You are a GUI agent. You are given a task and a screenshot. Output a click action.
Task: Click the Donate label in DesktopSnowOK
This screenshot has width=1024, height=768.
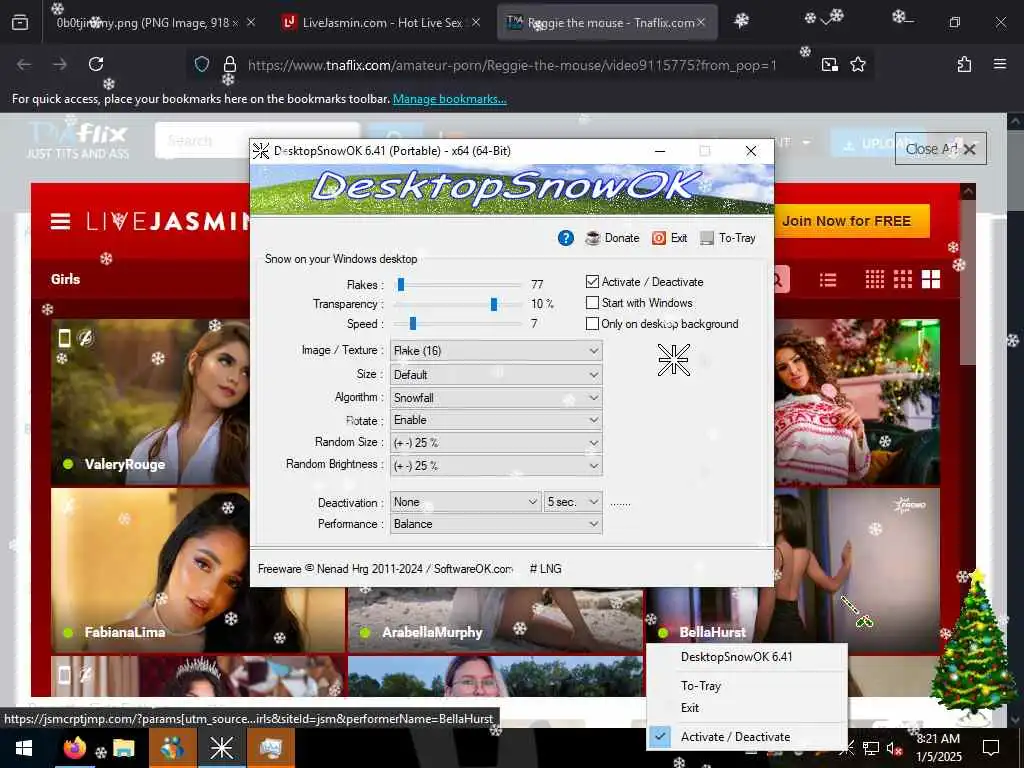pyautogui.click(x=622, y=238)
